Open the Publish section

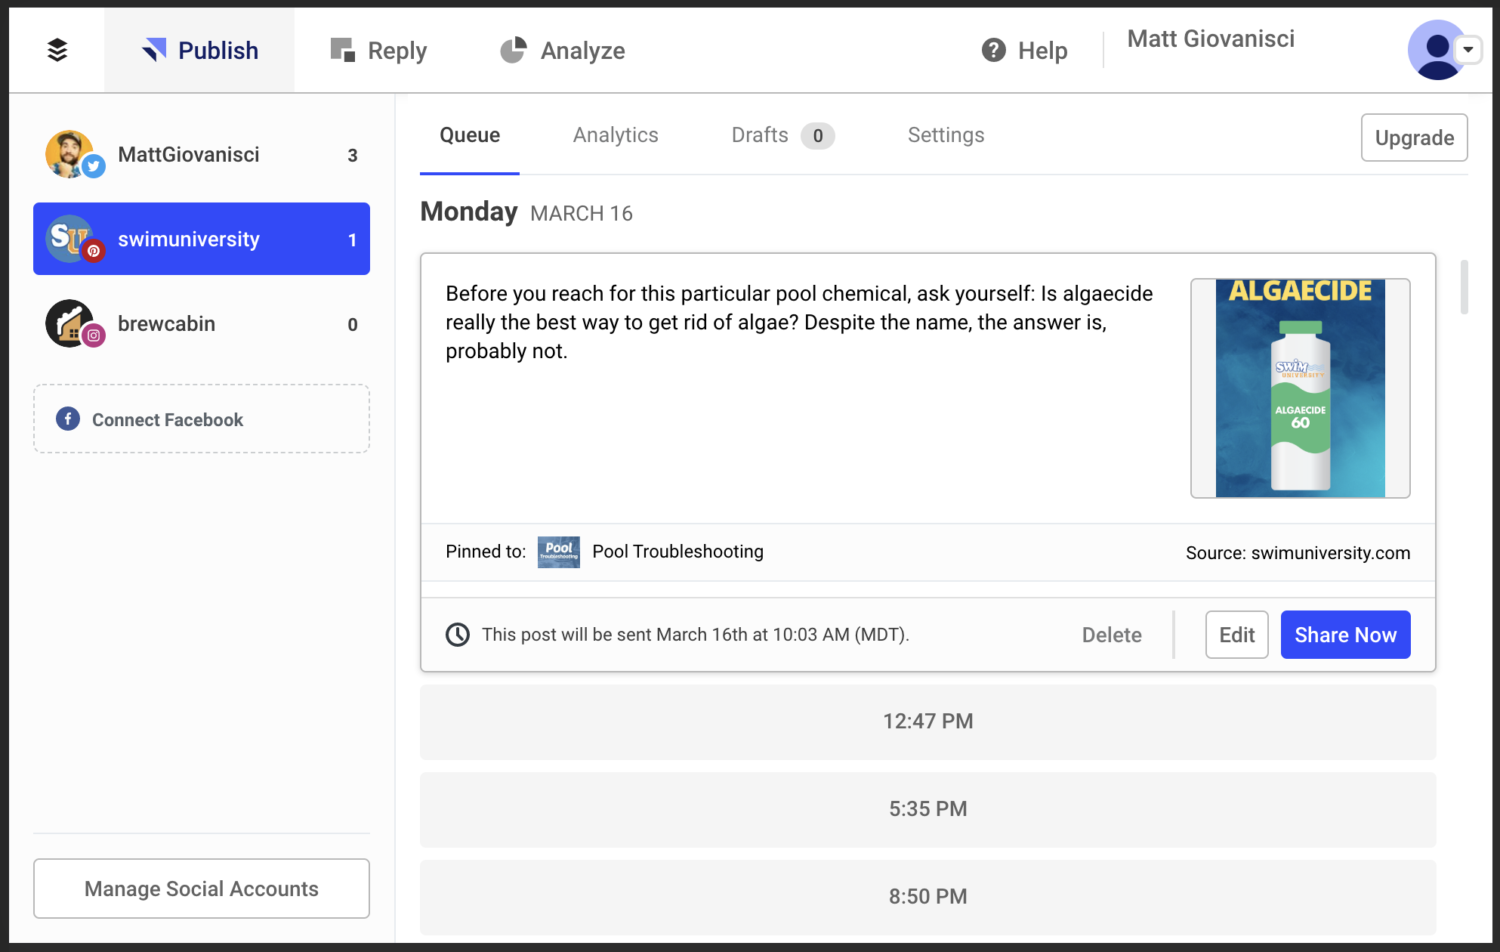click(200, 50)
